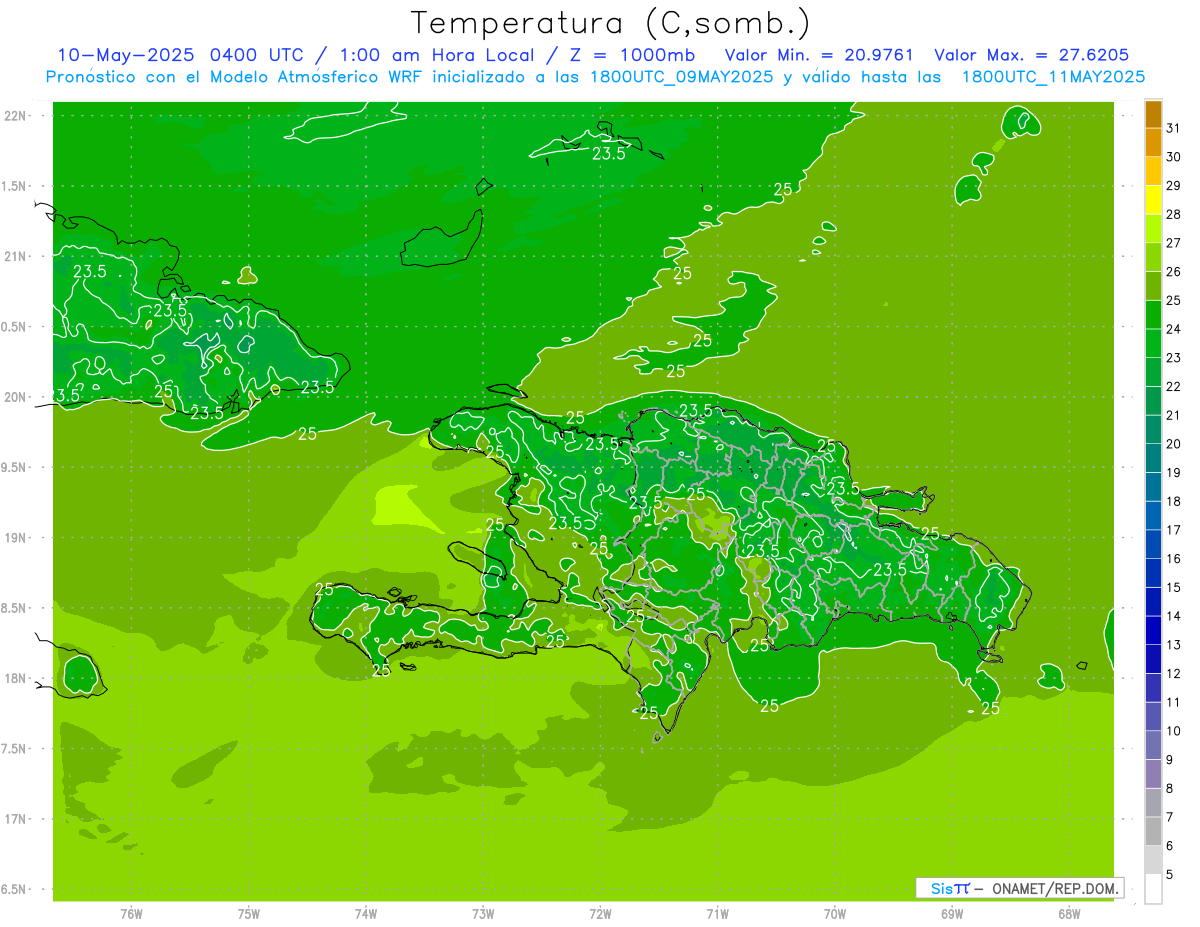Click the "18N" latitude label
This screenshot has width=1200, height=927.
(x=16, y=678)
